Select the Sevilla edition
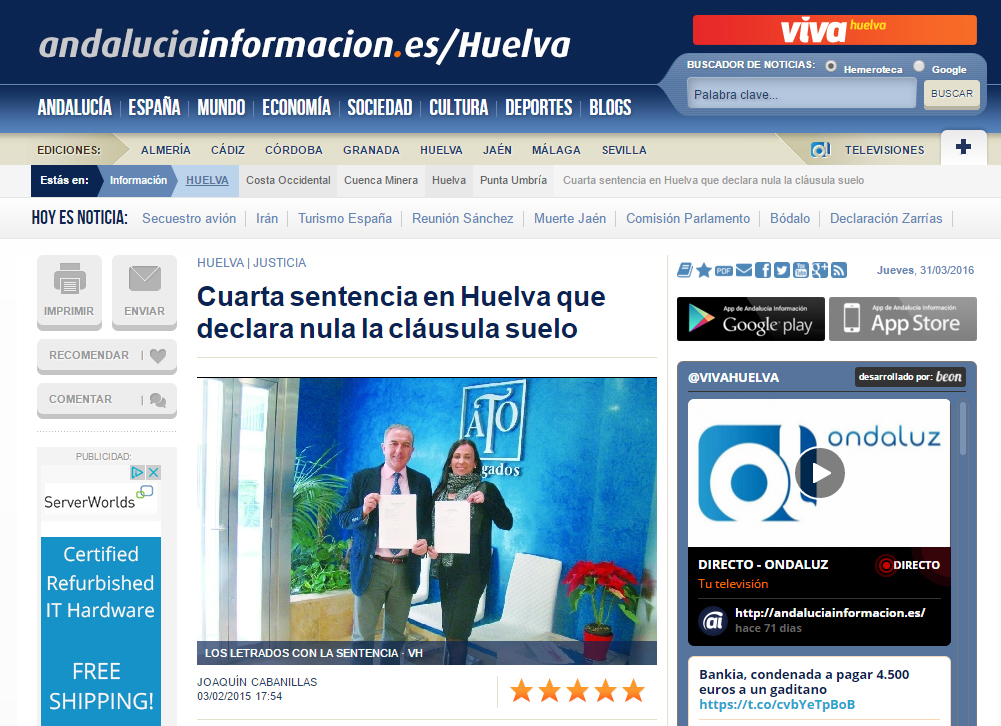Screen dimensions: 1001x726 (624, 150)
